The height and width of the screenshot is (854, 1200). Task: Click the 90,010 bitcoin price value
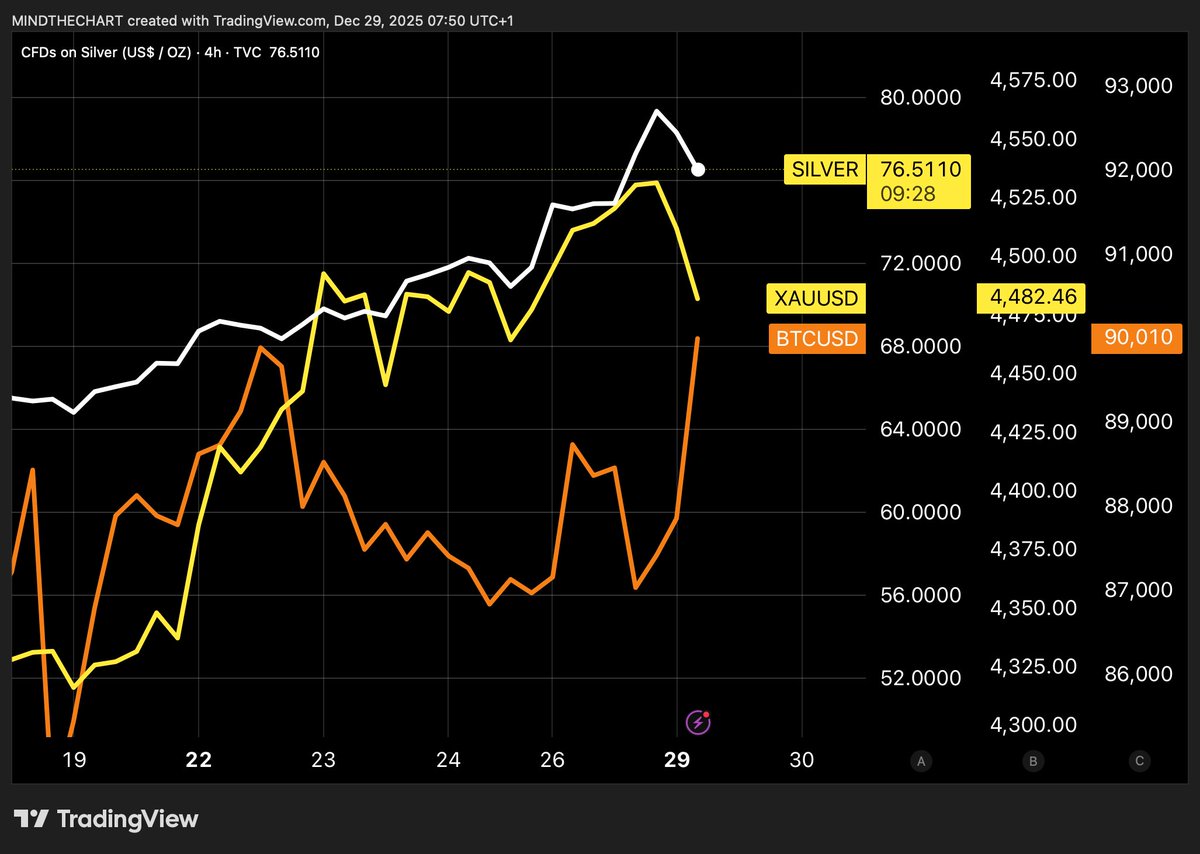click(x=1135, y=339)
